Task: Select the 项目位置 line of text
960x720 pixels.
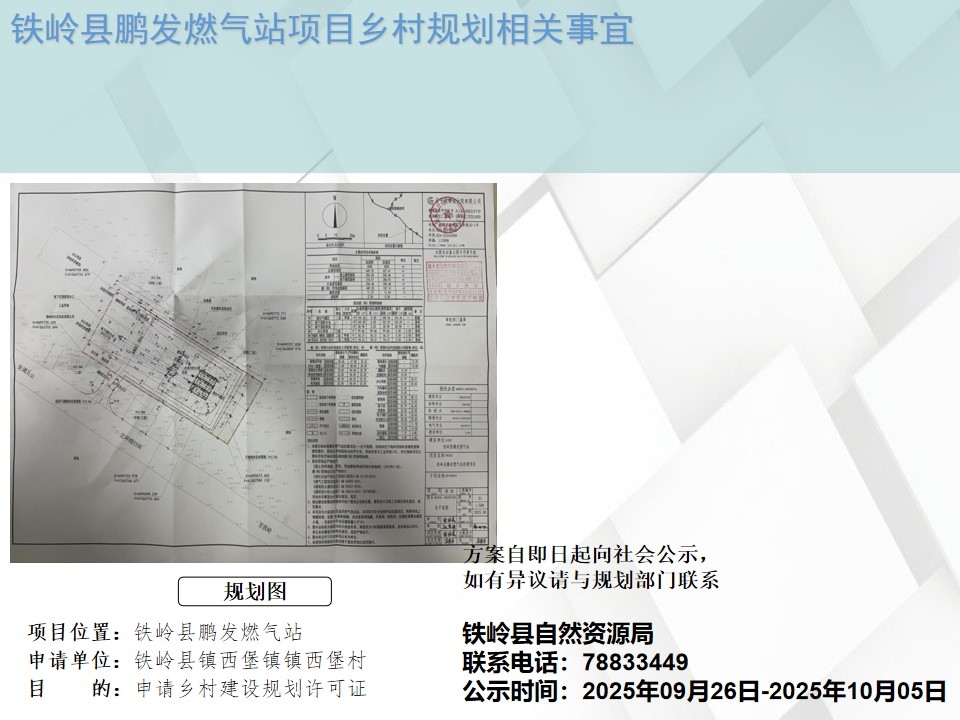Action: [164, 633]
